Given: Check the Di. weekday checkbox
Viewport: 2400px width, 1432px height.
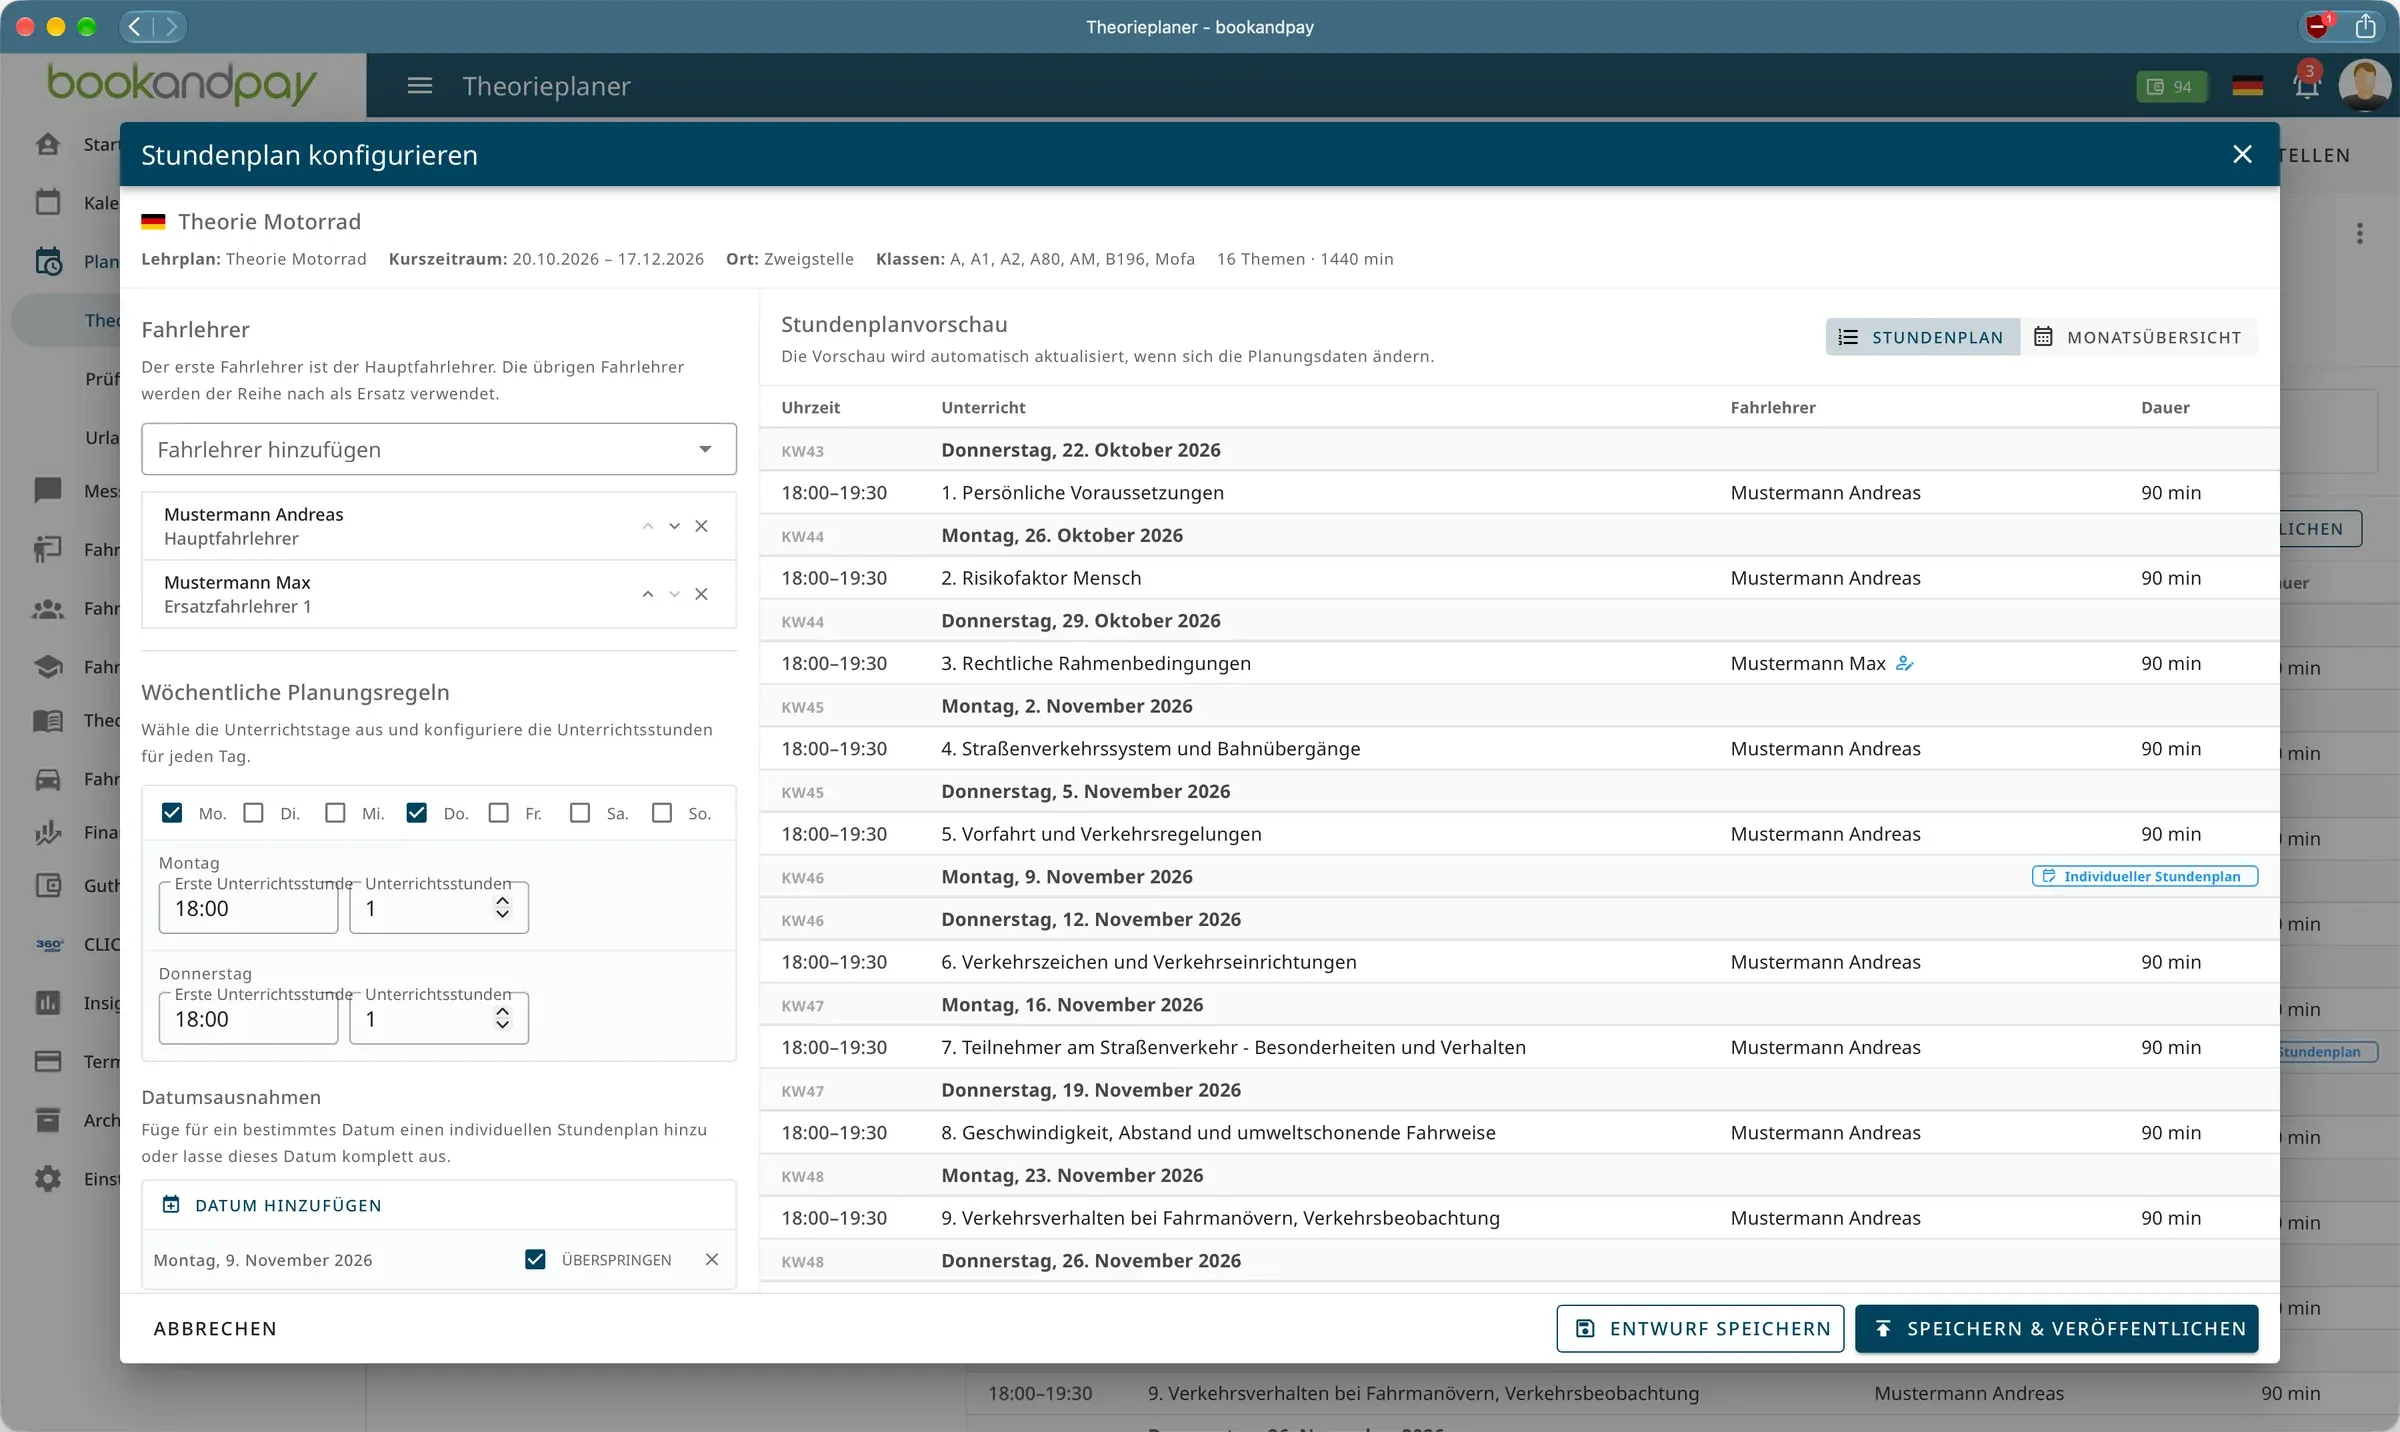Looking at the screenshot, I should click(x=254, y=813).
